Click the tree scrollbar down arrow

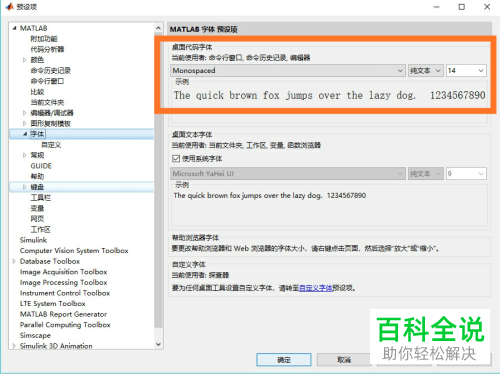158,344
